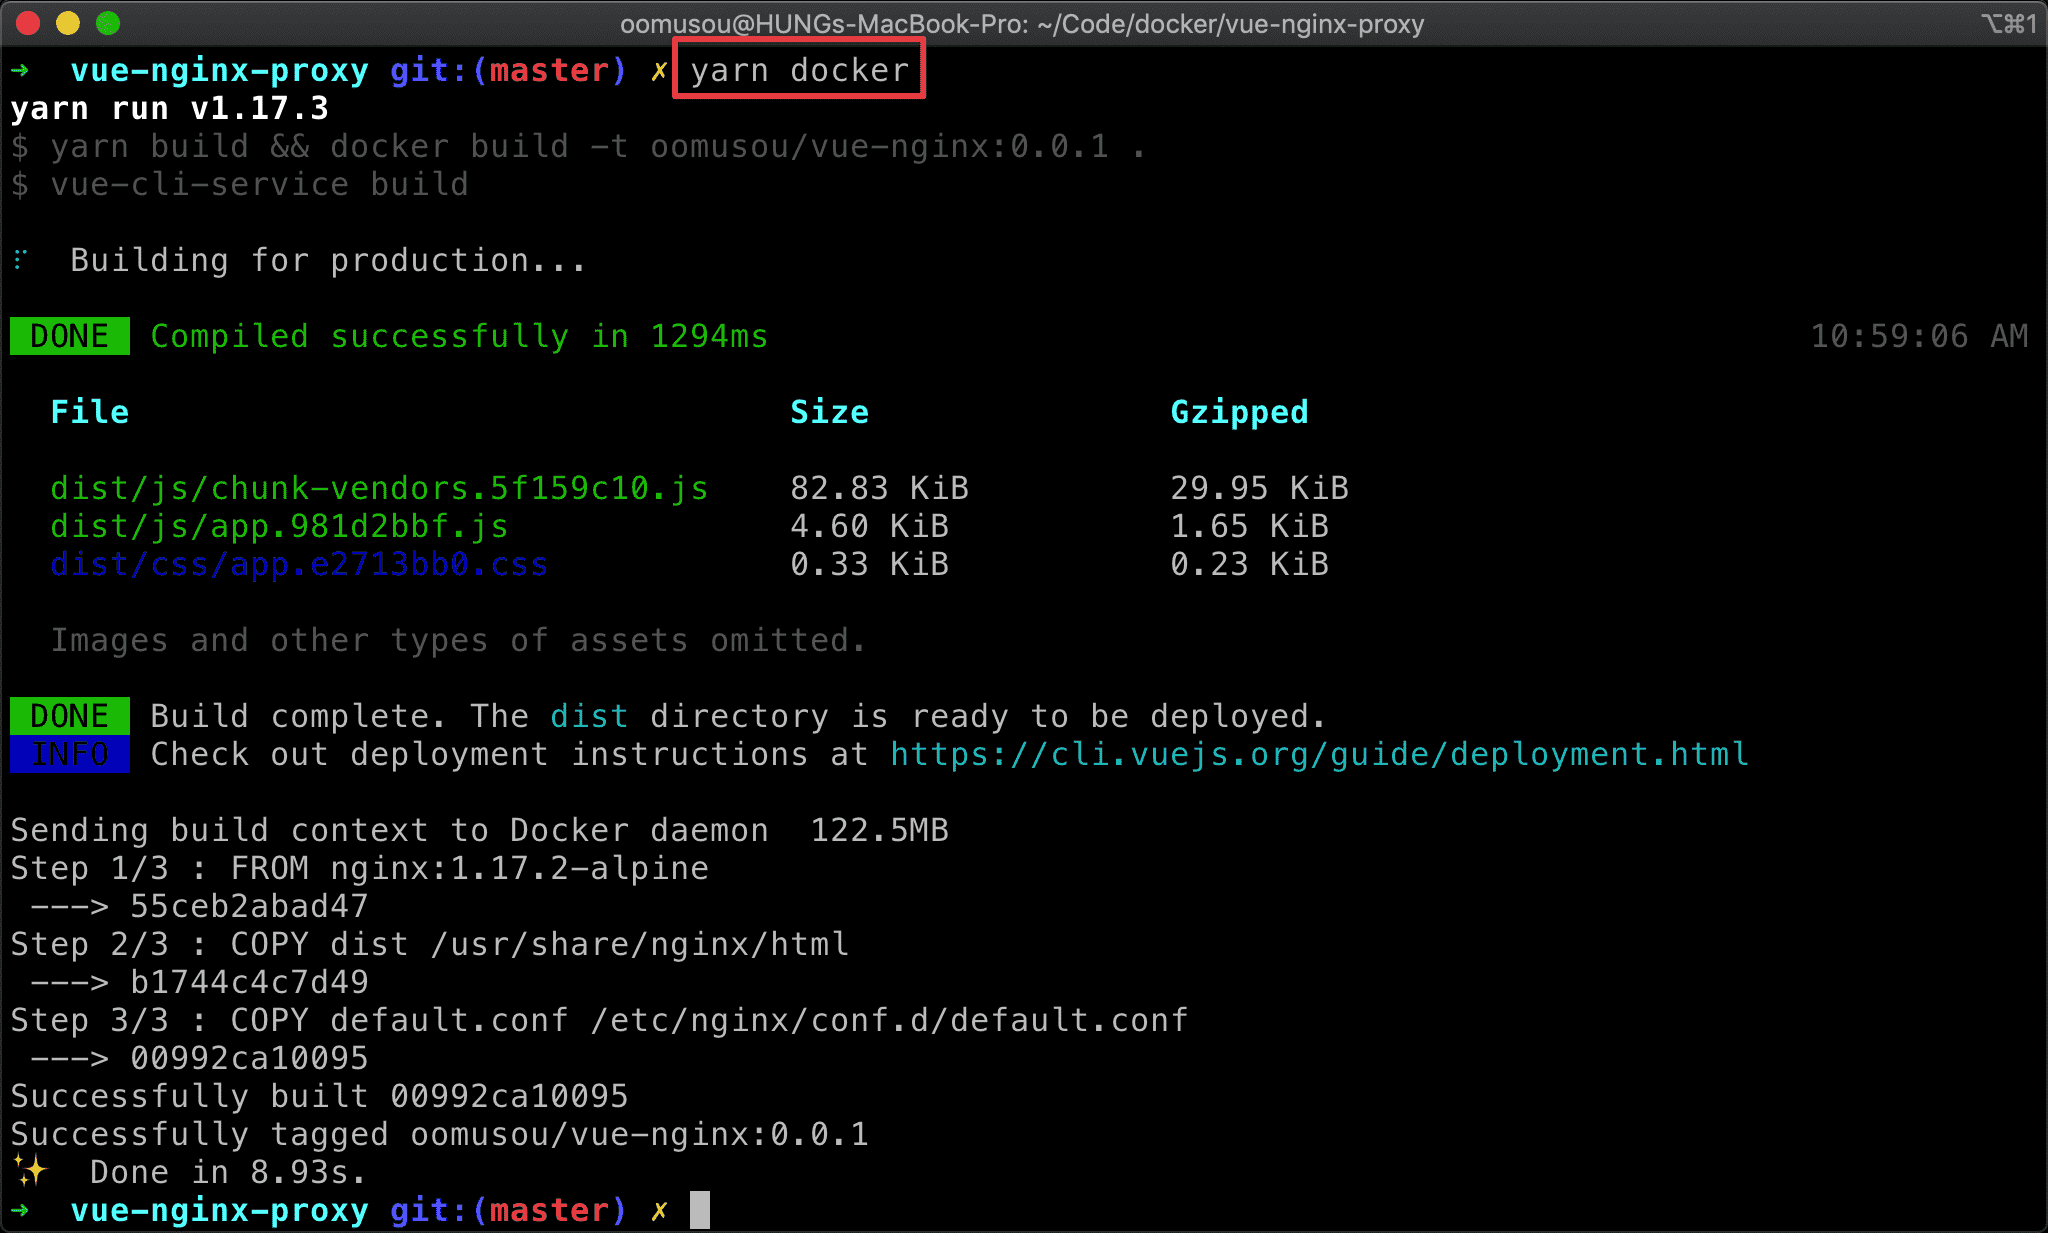Screen dimensions: 2048x1233
Task: Click the green zoom window button
Action: pos(108,23)
